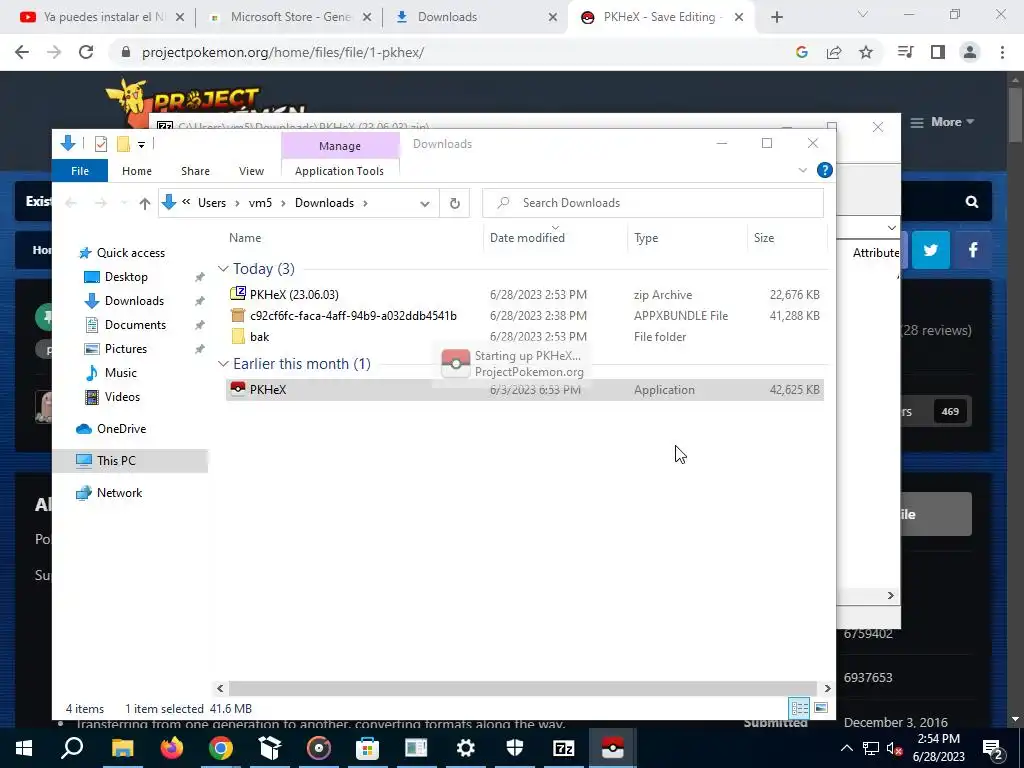Open Chrome side panel

pos(938,52)
